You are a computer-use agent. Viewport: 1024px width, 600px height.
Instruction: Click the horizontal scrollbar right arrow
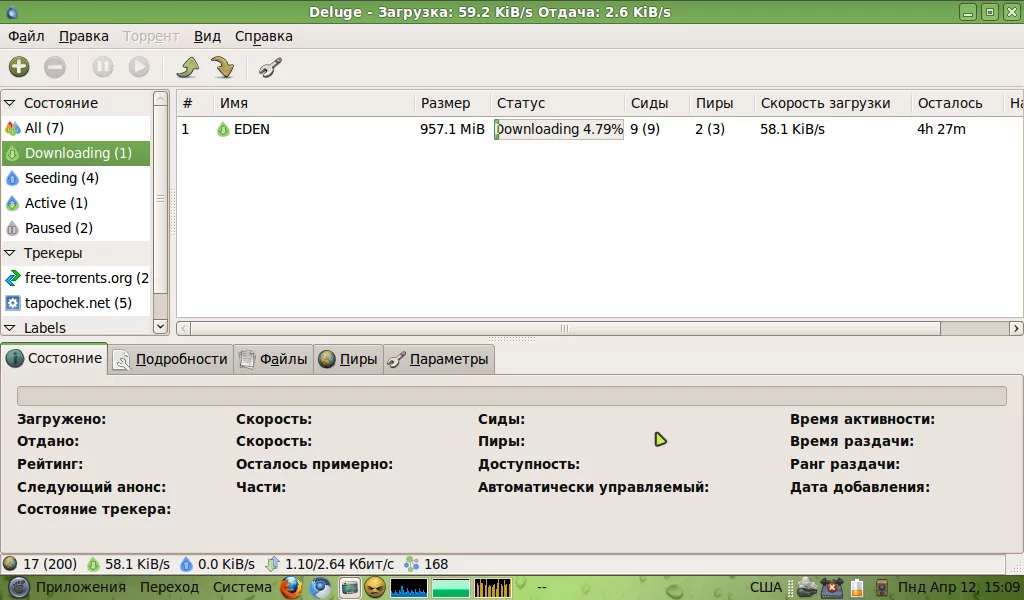1016,328
